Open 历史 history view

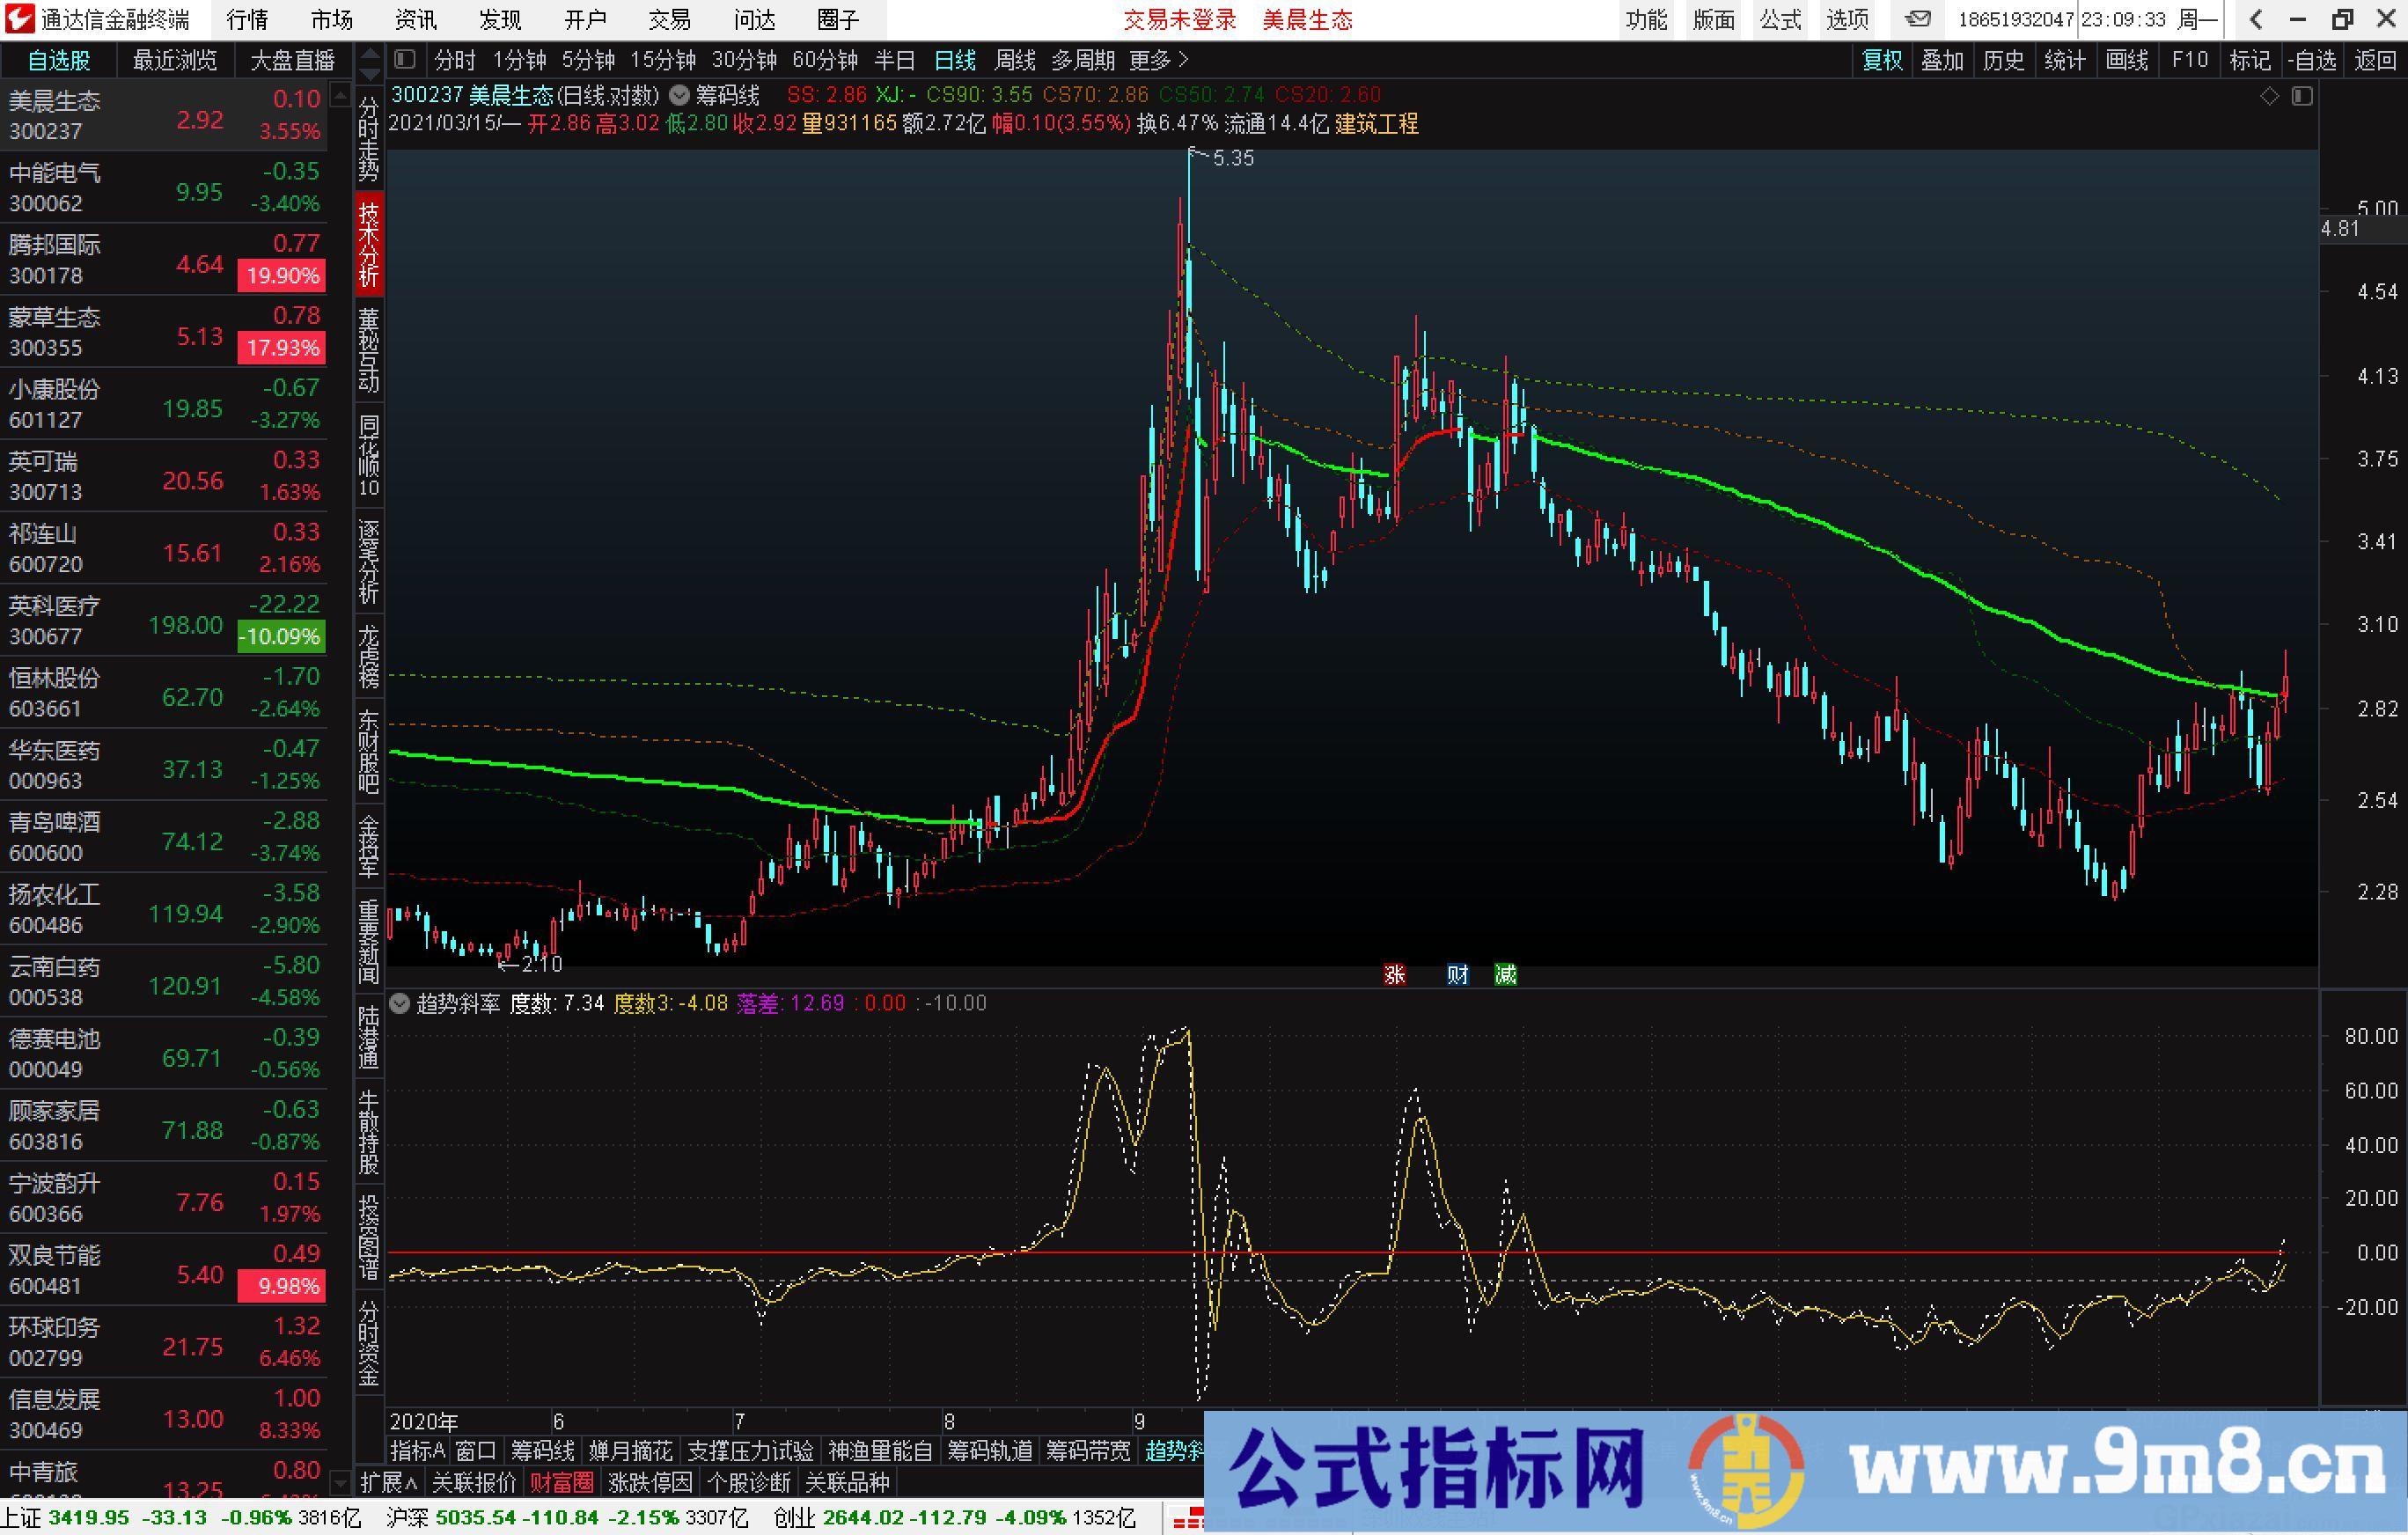coord(2004,60)
